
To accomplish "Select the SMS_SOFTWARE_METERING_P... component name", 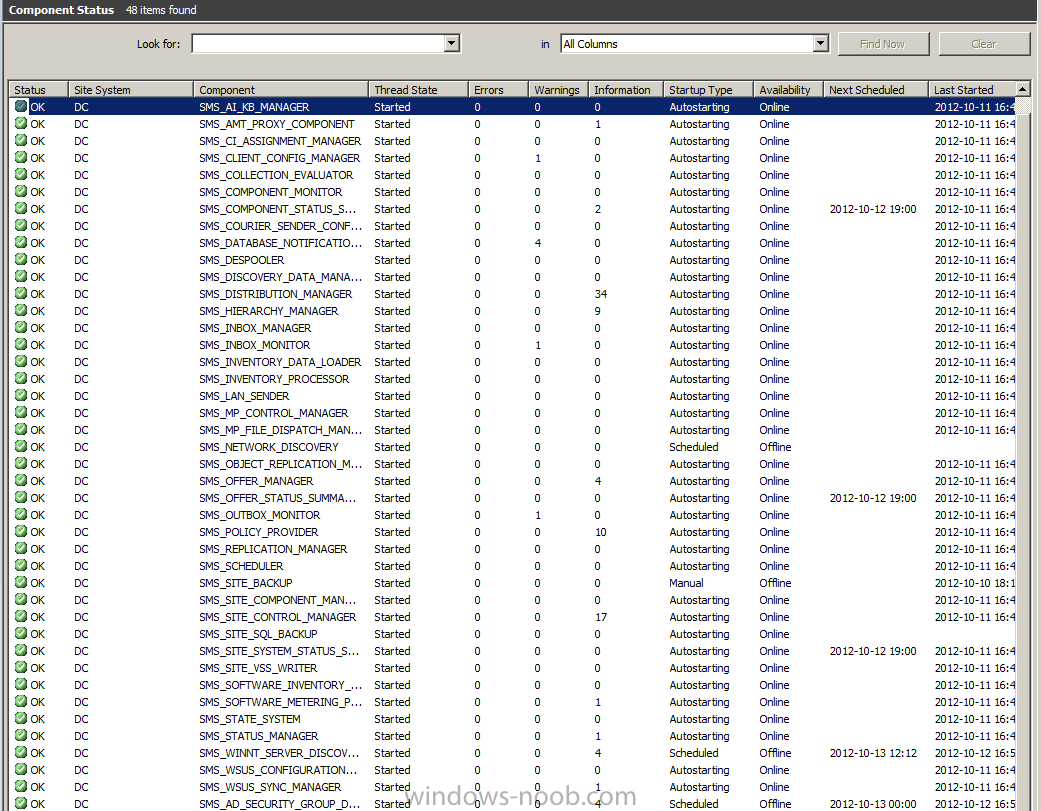I will point(280,701).
